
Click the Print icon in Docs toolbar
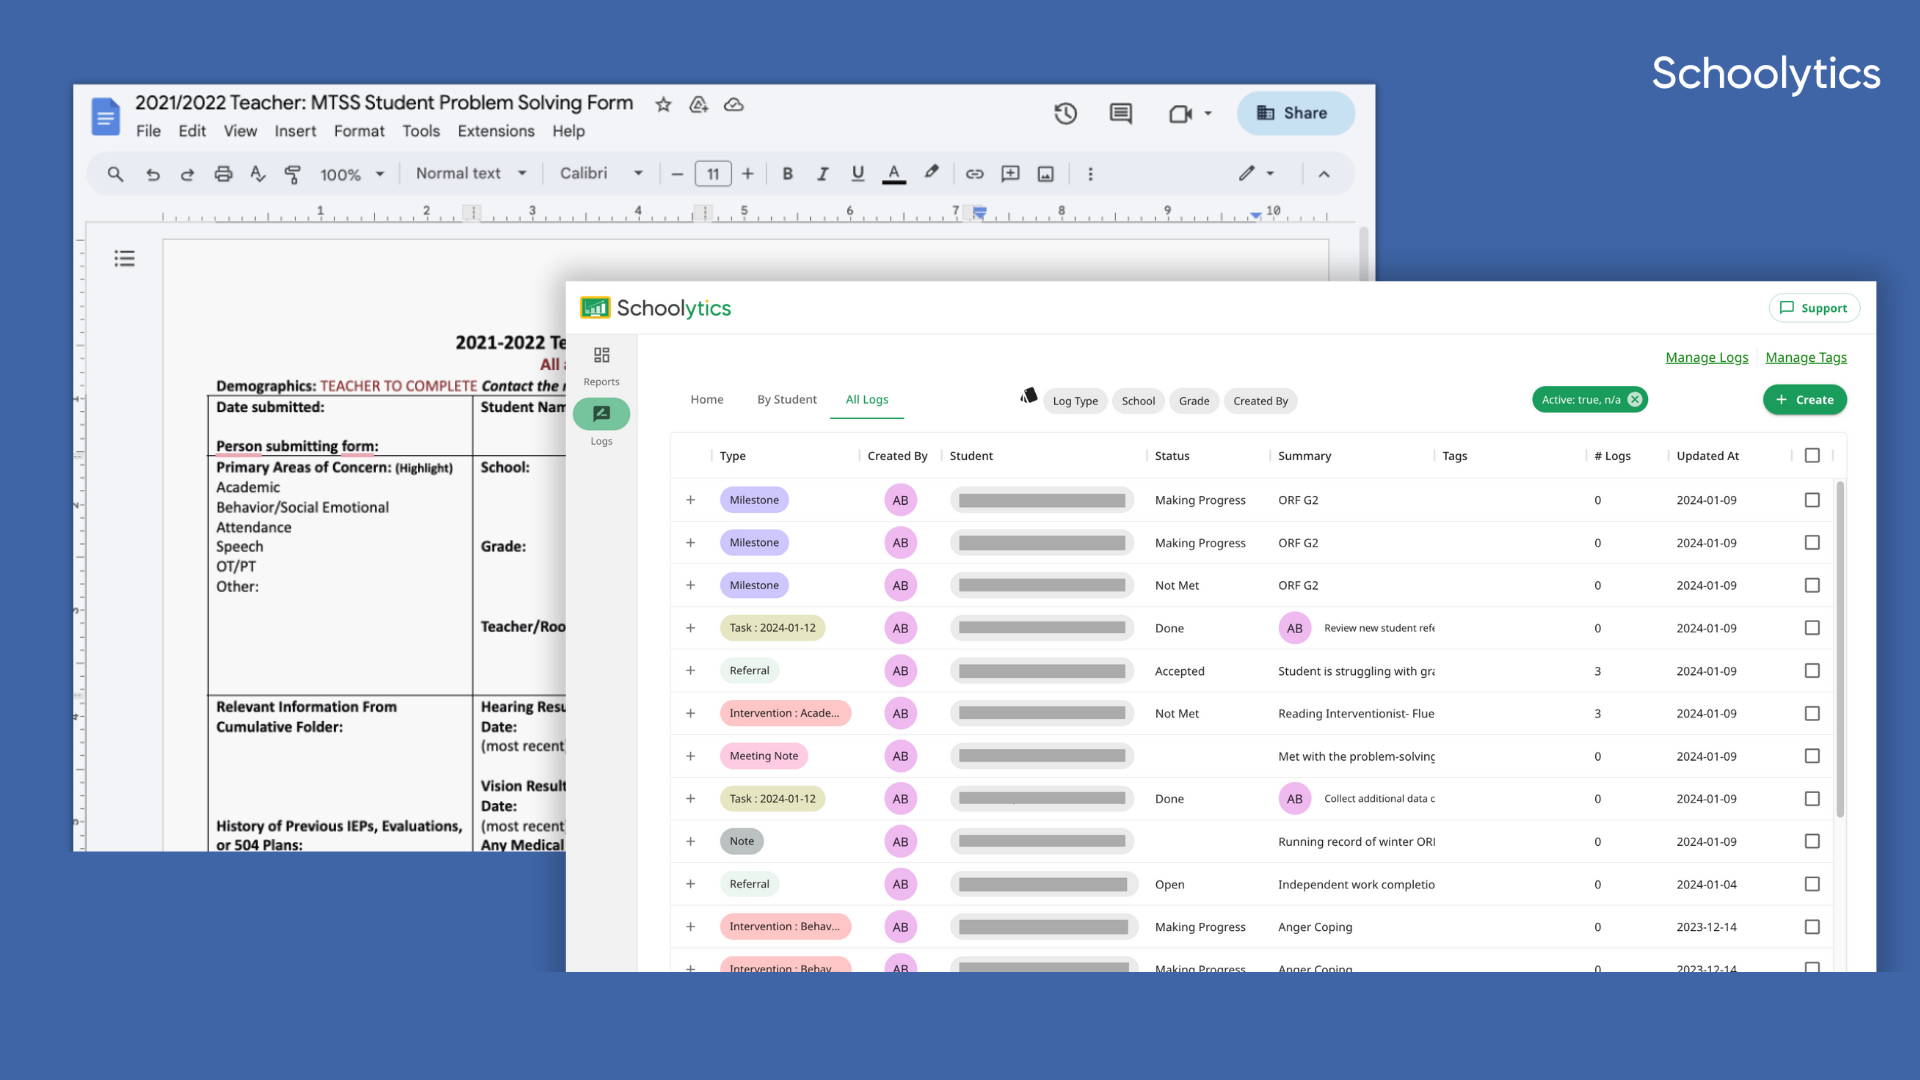223,173
